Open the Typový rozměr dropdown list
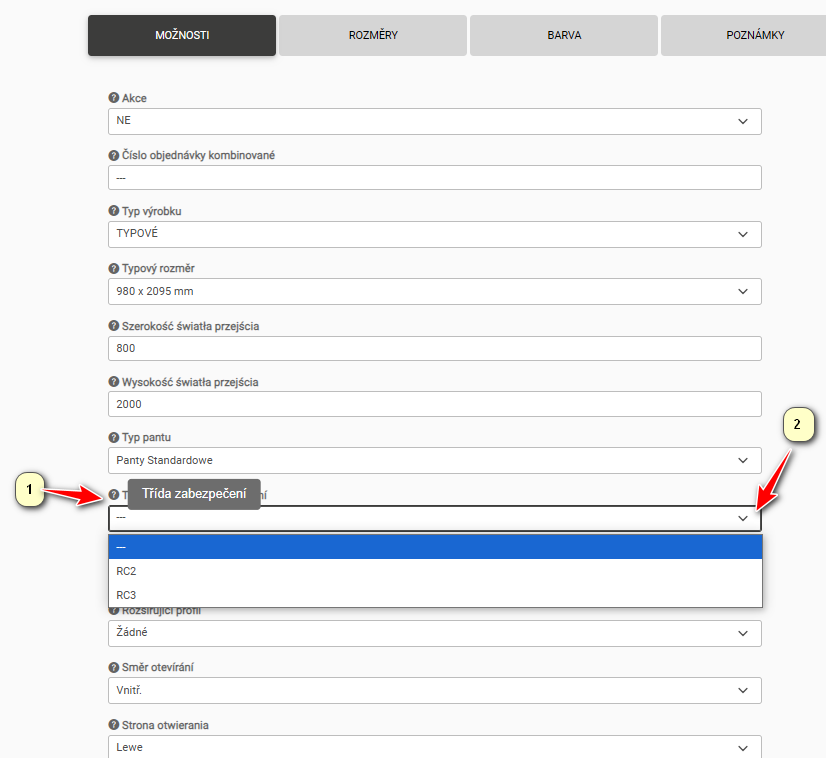The image size is (826, 758). (x=434, y=291)
